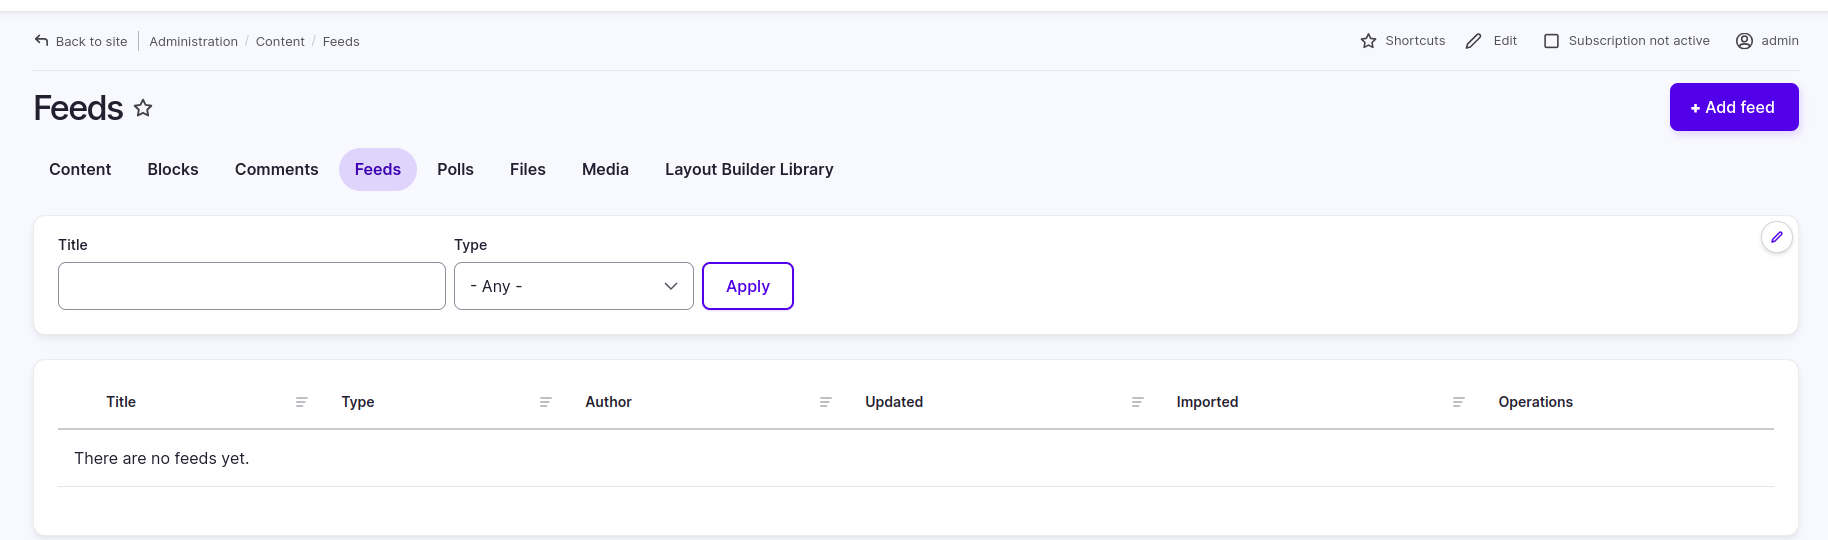The width and height of the screenshot is (1828, 540).
Task: Focus the Title filter text field
Action: point(252,286)
